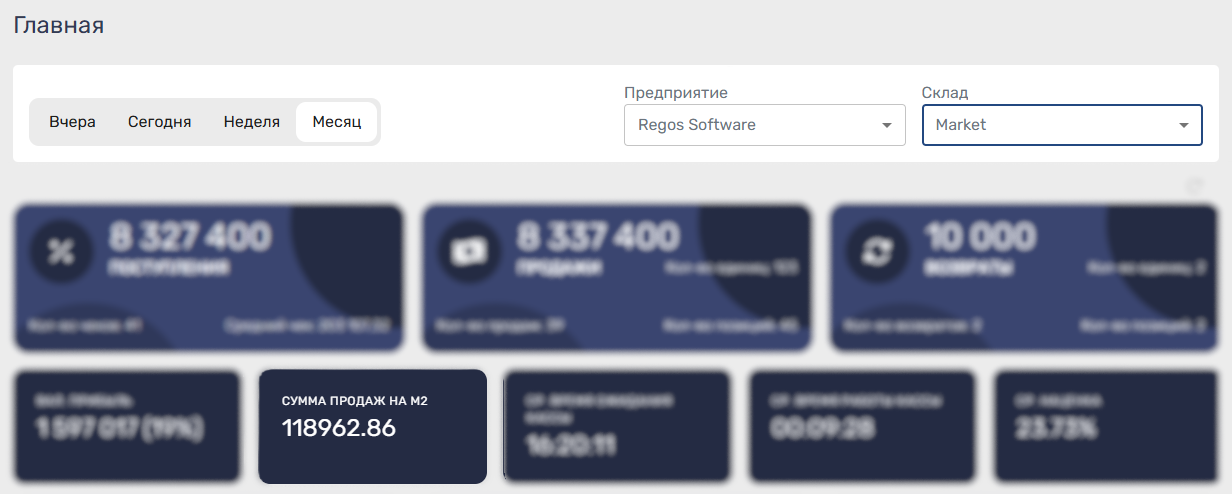Click the 8 337 400 sales total
1232x494 pixels.
click(x=597, y=237)
